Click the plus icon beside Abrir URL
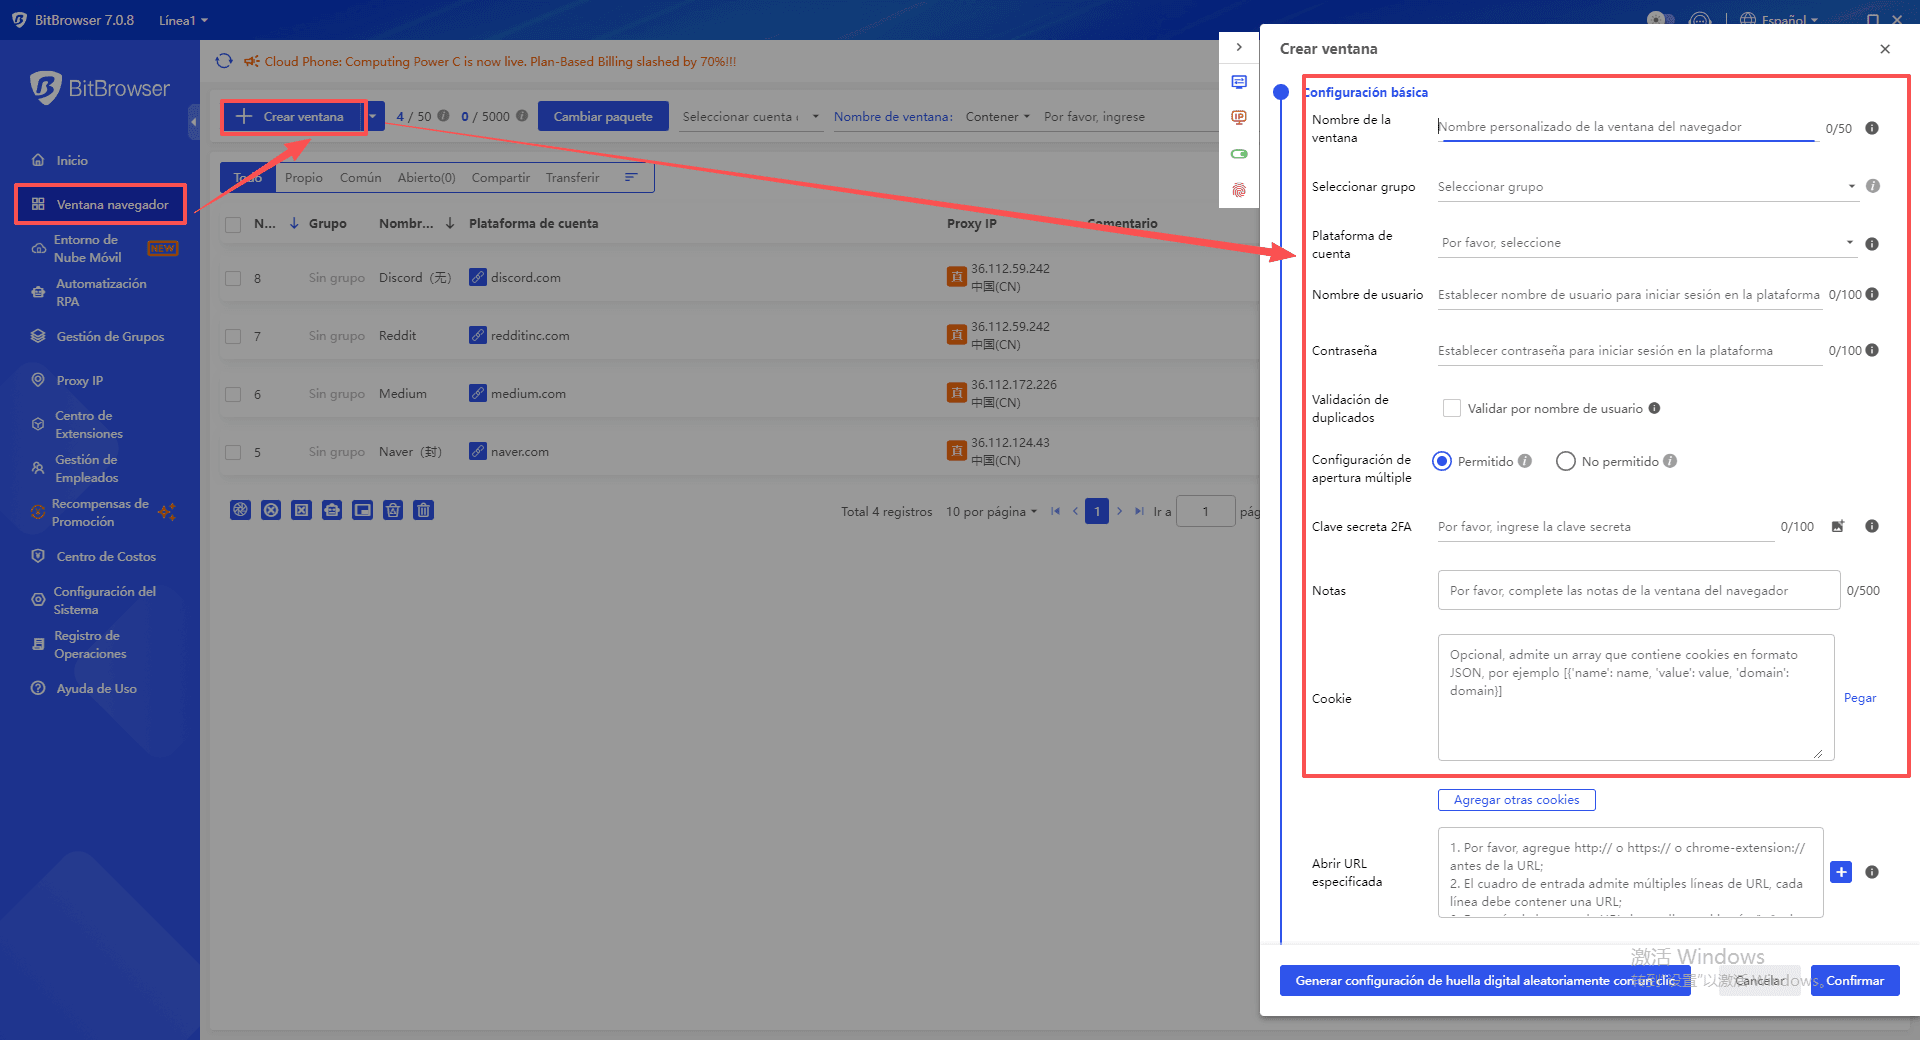The height and width of the screenshot is (1040, 1920). [1840, 872]
